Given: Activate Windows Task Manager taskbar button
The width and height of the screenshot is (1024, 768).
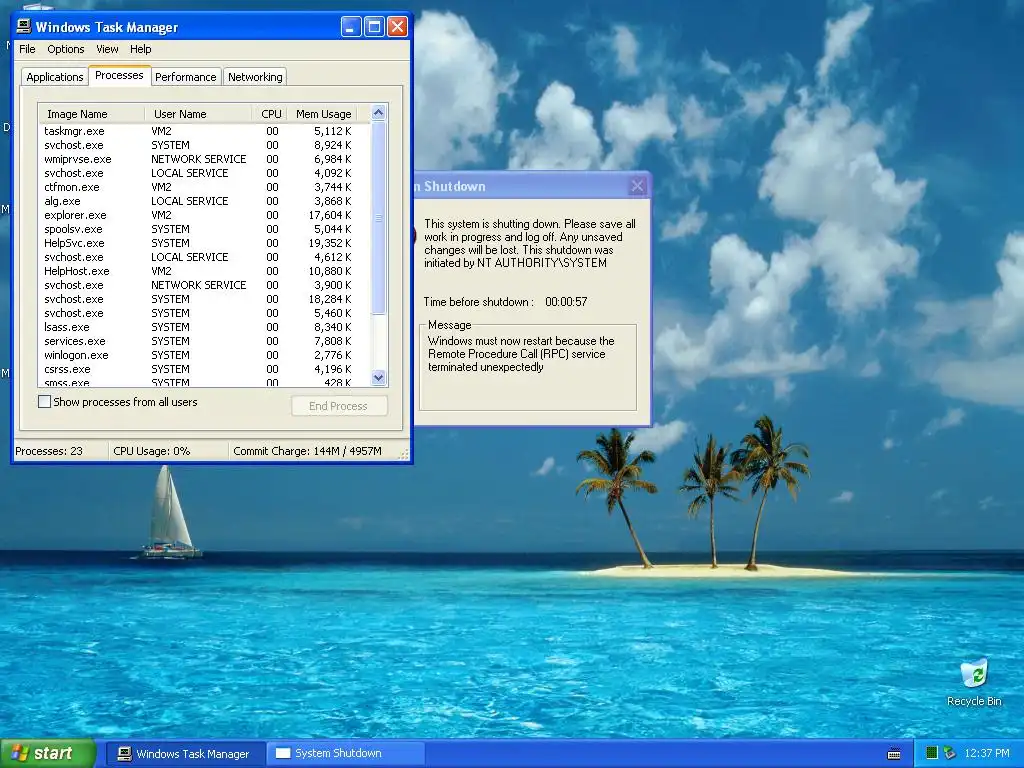Looking at the screenshot, I should [x=185, y=754].
